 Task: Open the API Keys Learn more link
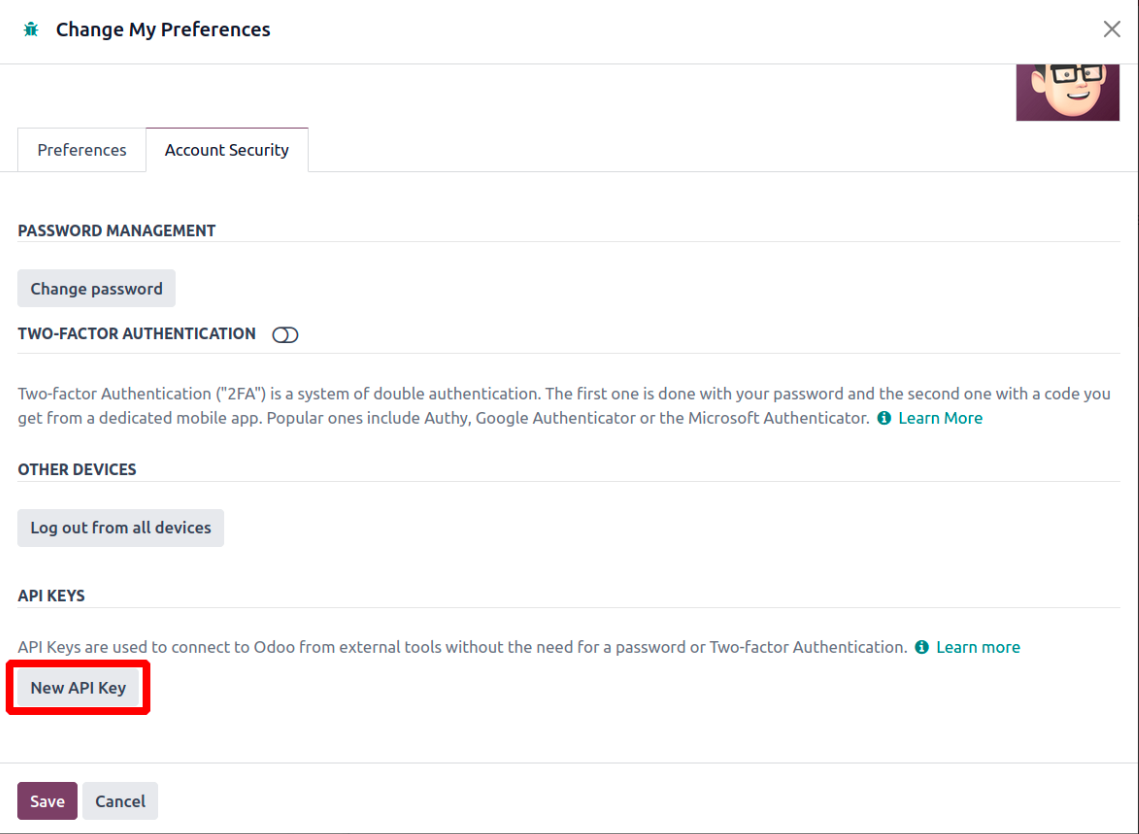(978, 647)
